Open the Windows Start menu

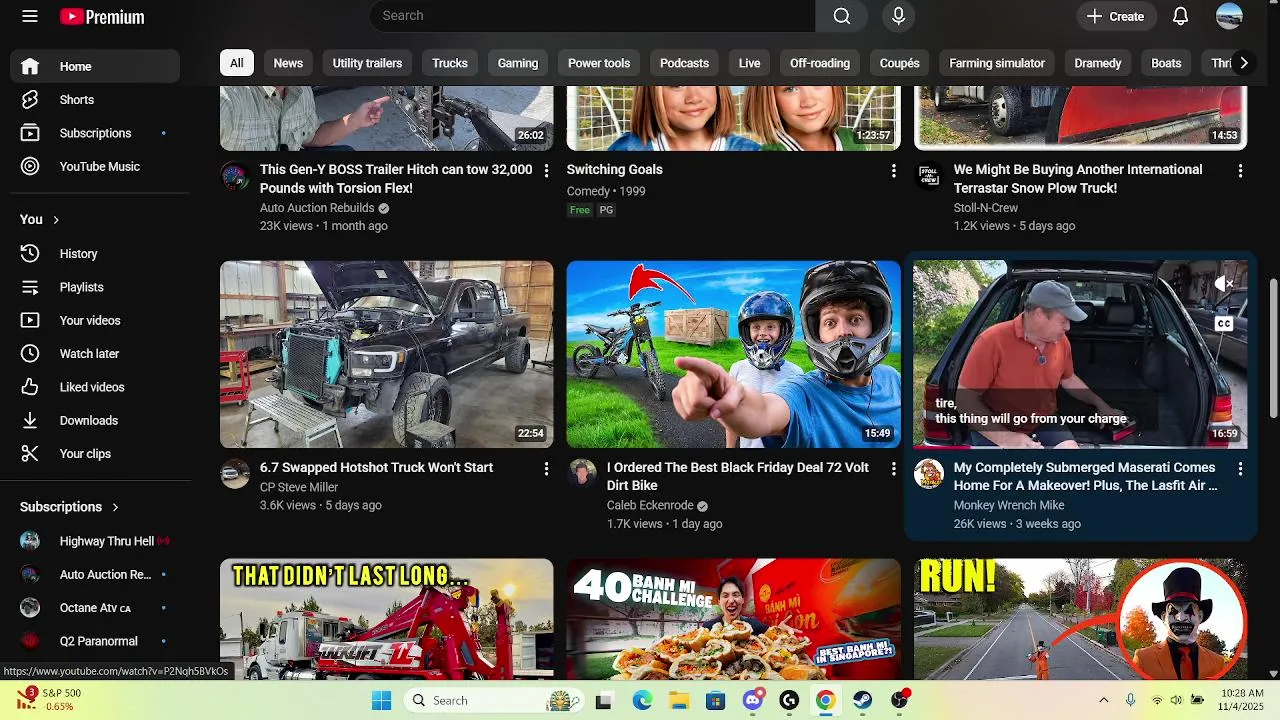coord(381,700)
